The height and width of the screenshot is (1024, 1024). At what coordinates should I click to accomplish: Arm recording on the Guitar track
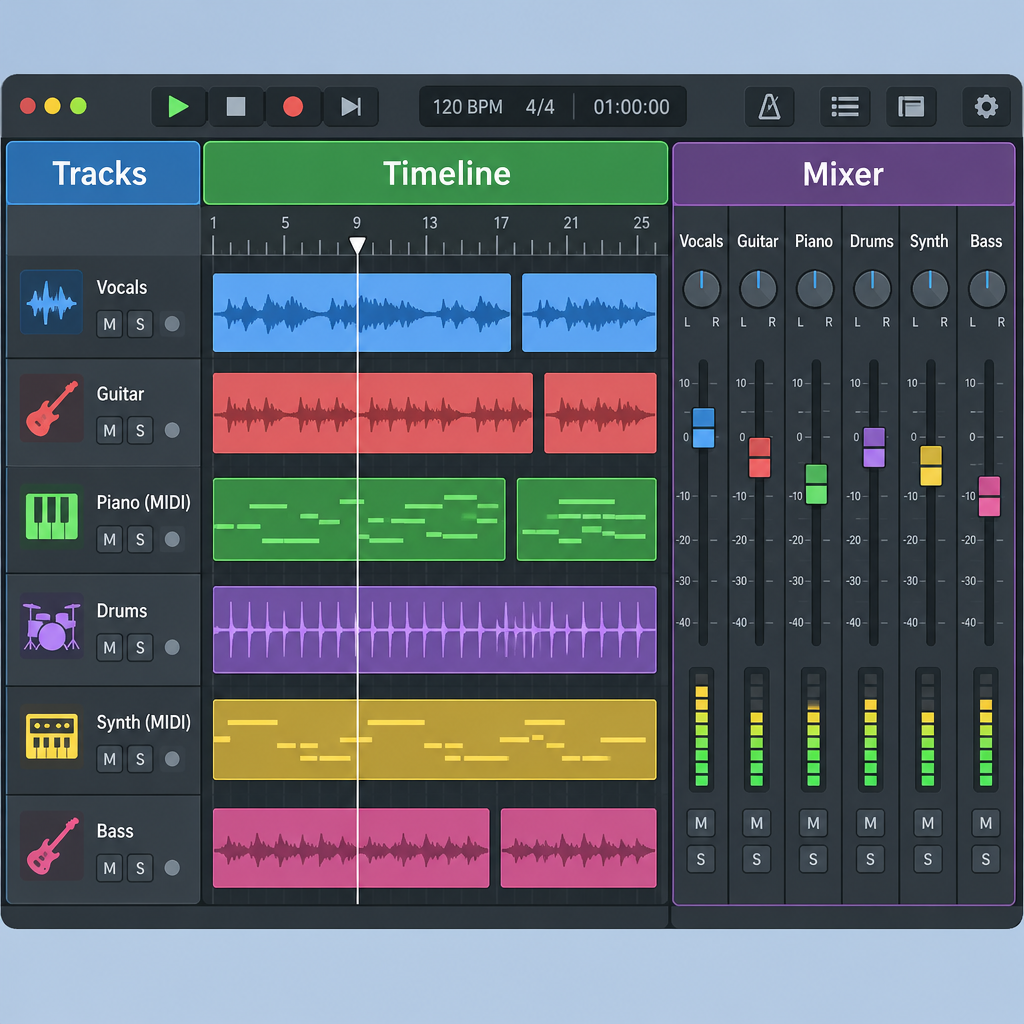coord(172,430)
